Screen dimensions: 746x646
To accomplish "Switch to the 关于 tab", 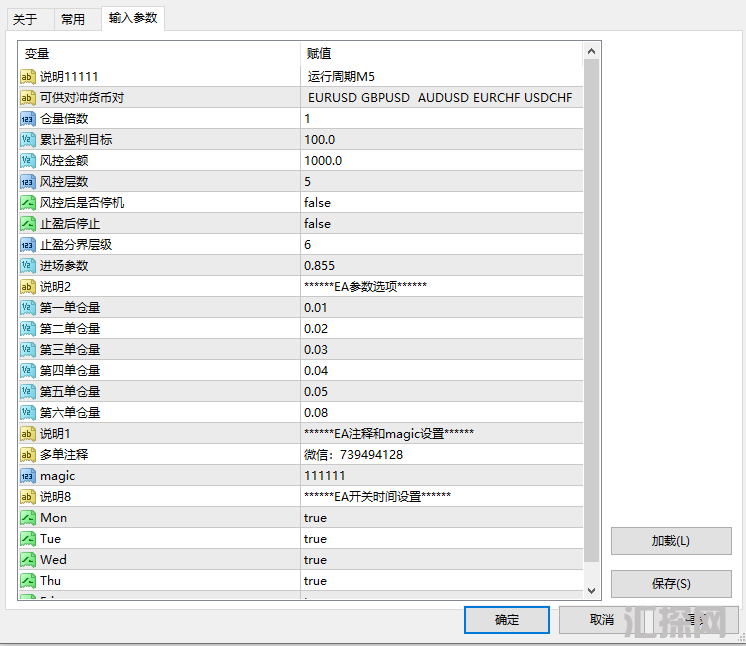I will point(25,19).
